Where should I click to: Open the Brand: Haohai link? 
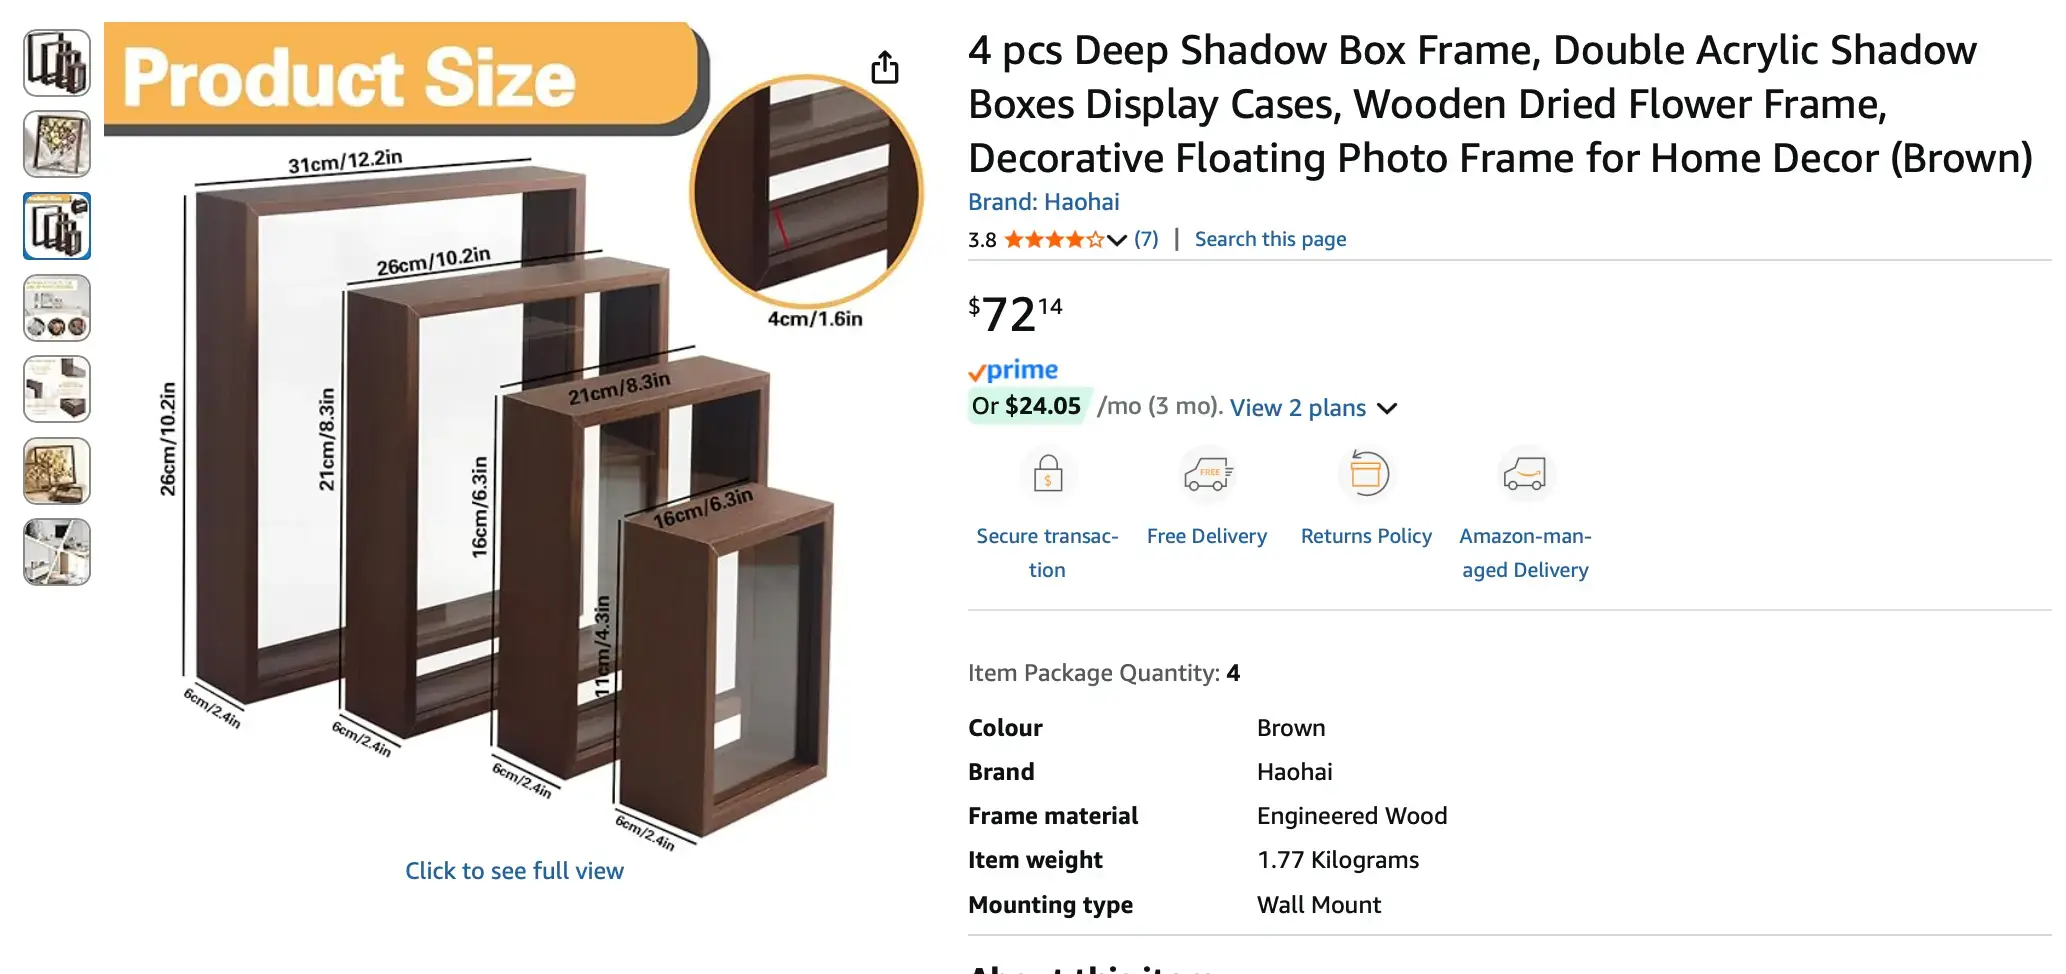1043,202
